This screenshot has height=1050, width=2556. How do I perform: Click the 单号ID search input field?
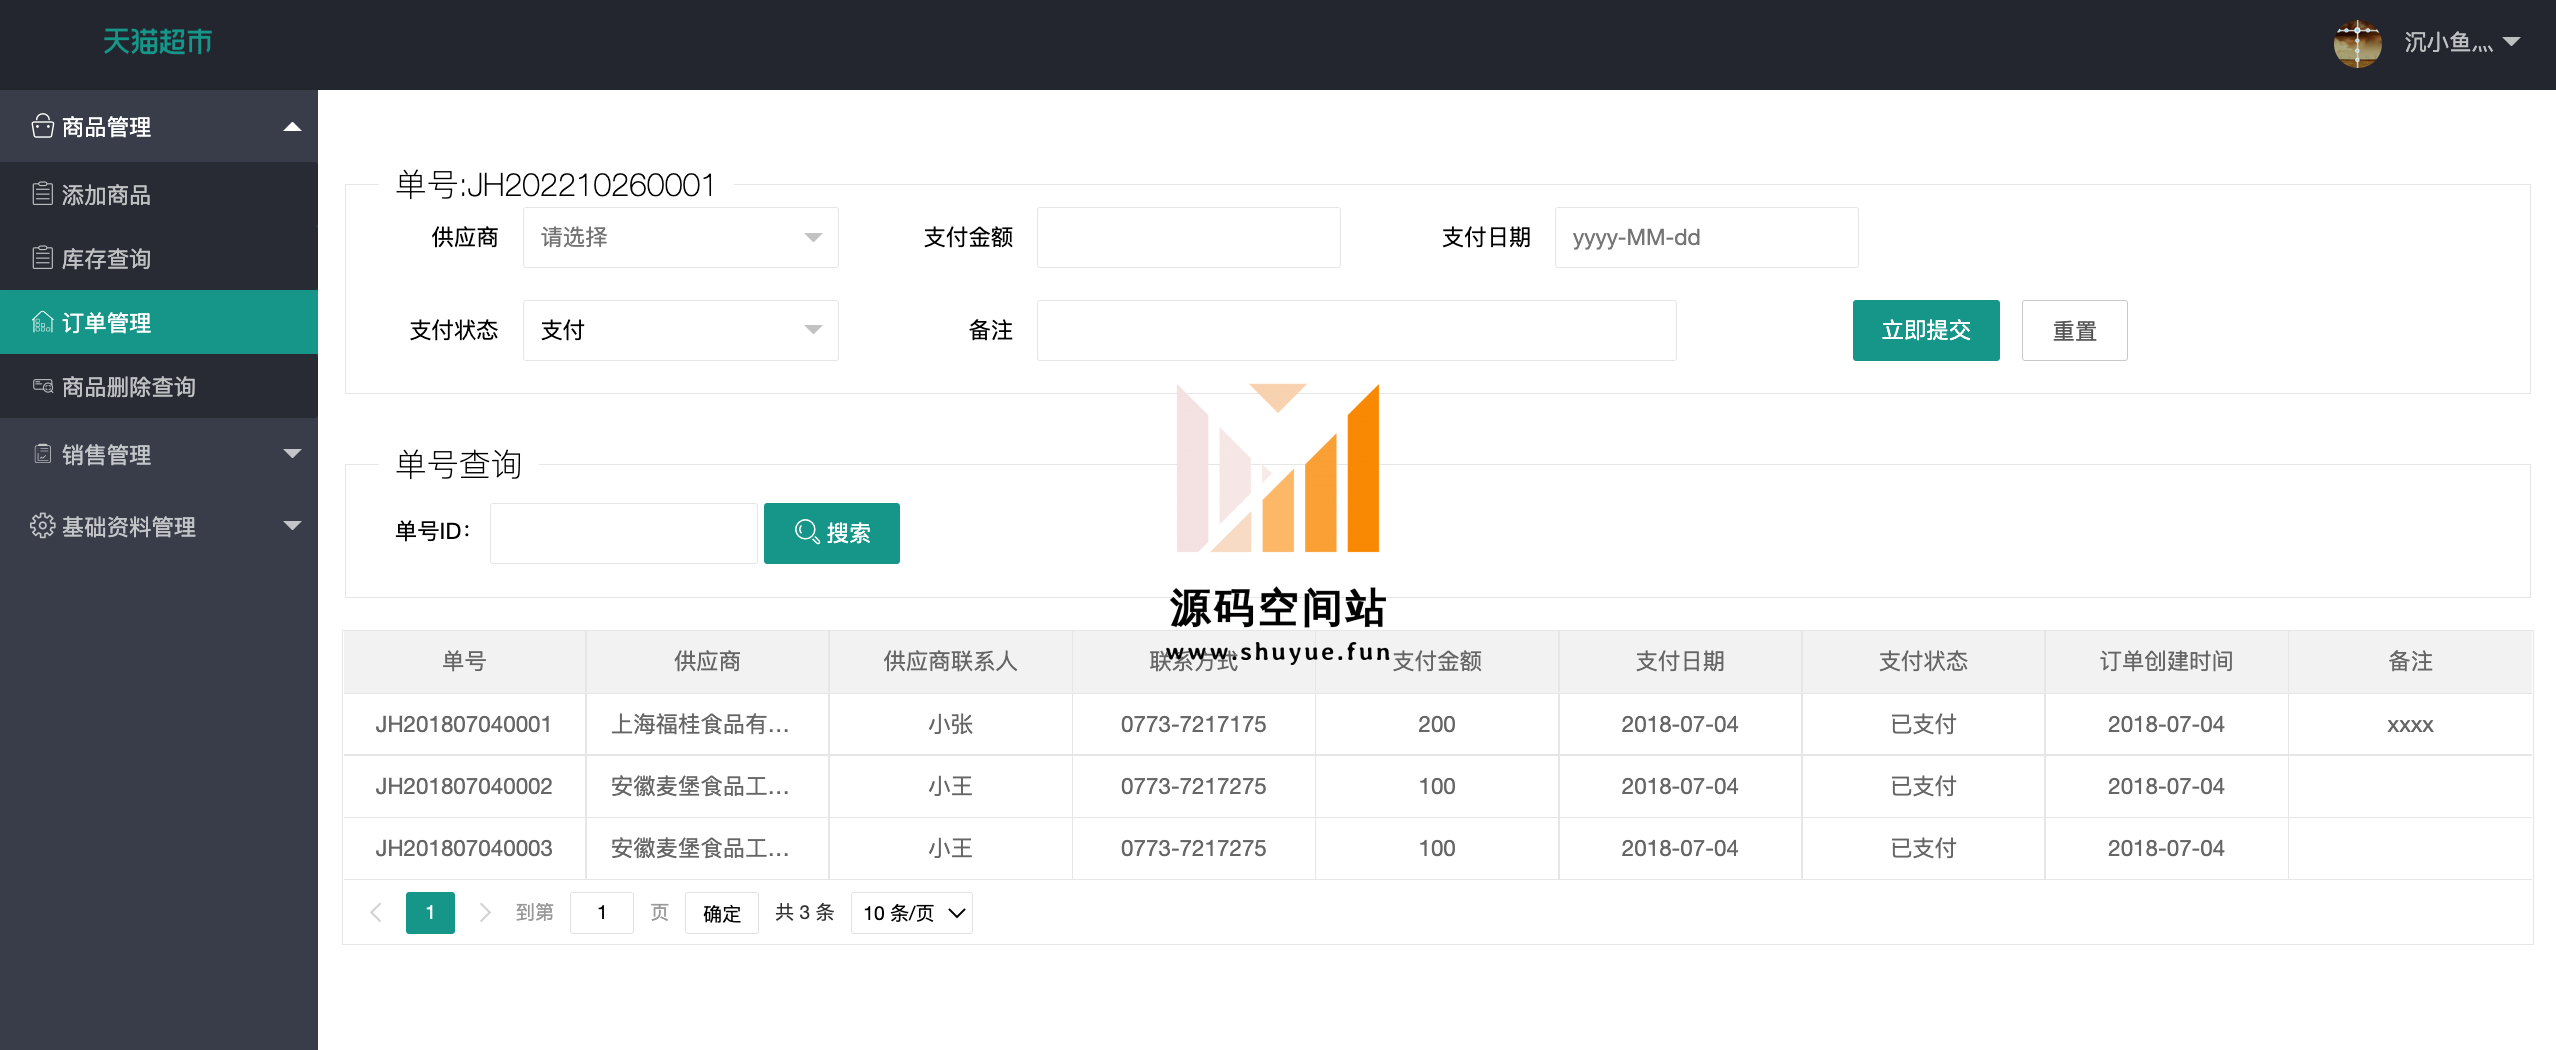pos(623,533)
